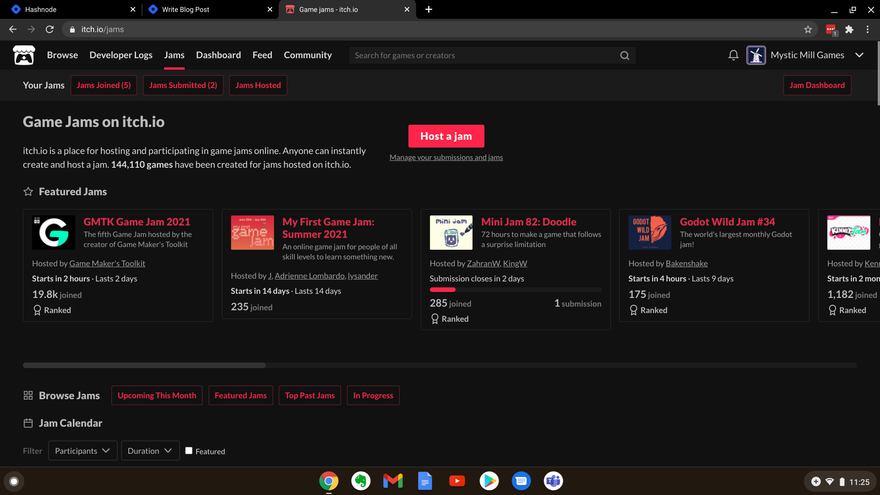Open YouTube from the shelf

click(457, 481)
